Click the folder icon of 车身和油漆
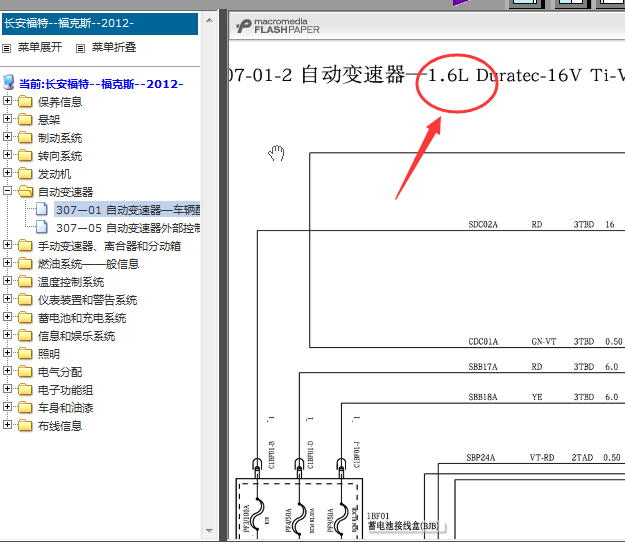This screenshot has height=542, width=625. click(25, 407)
